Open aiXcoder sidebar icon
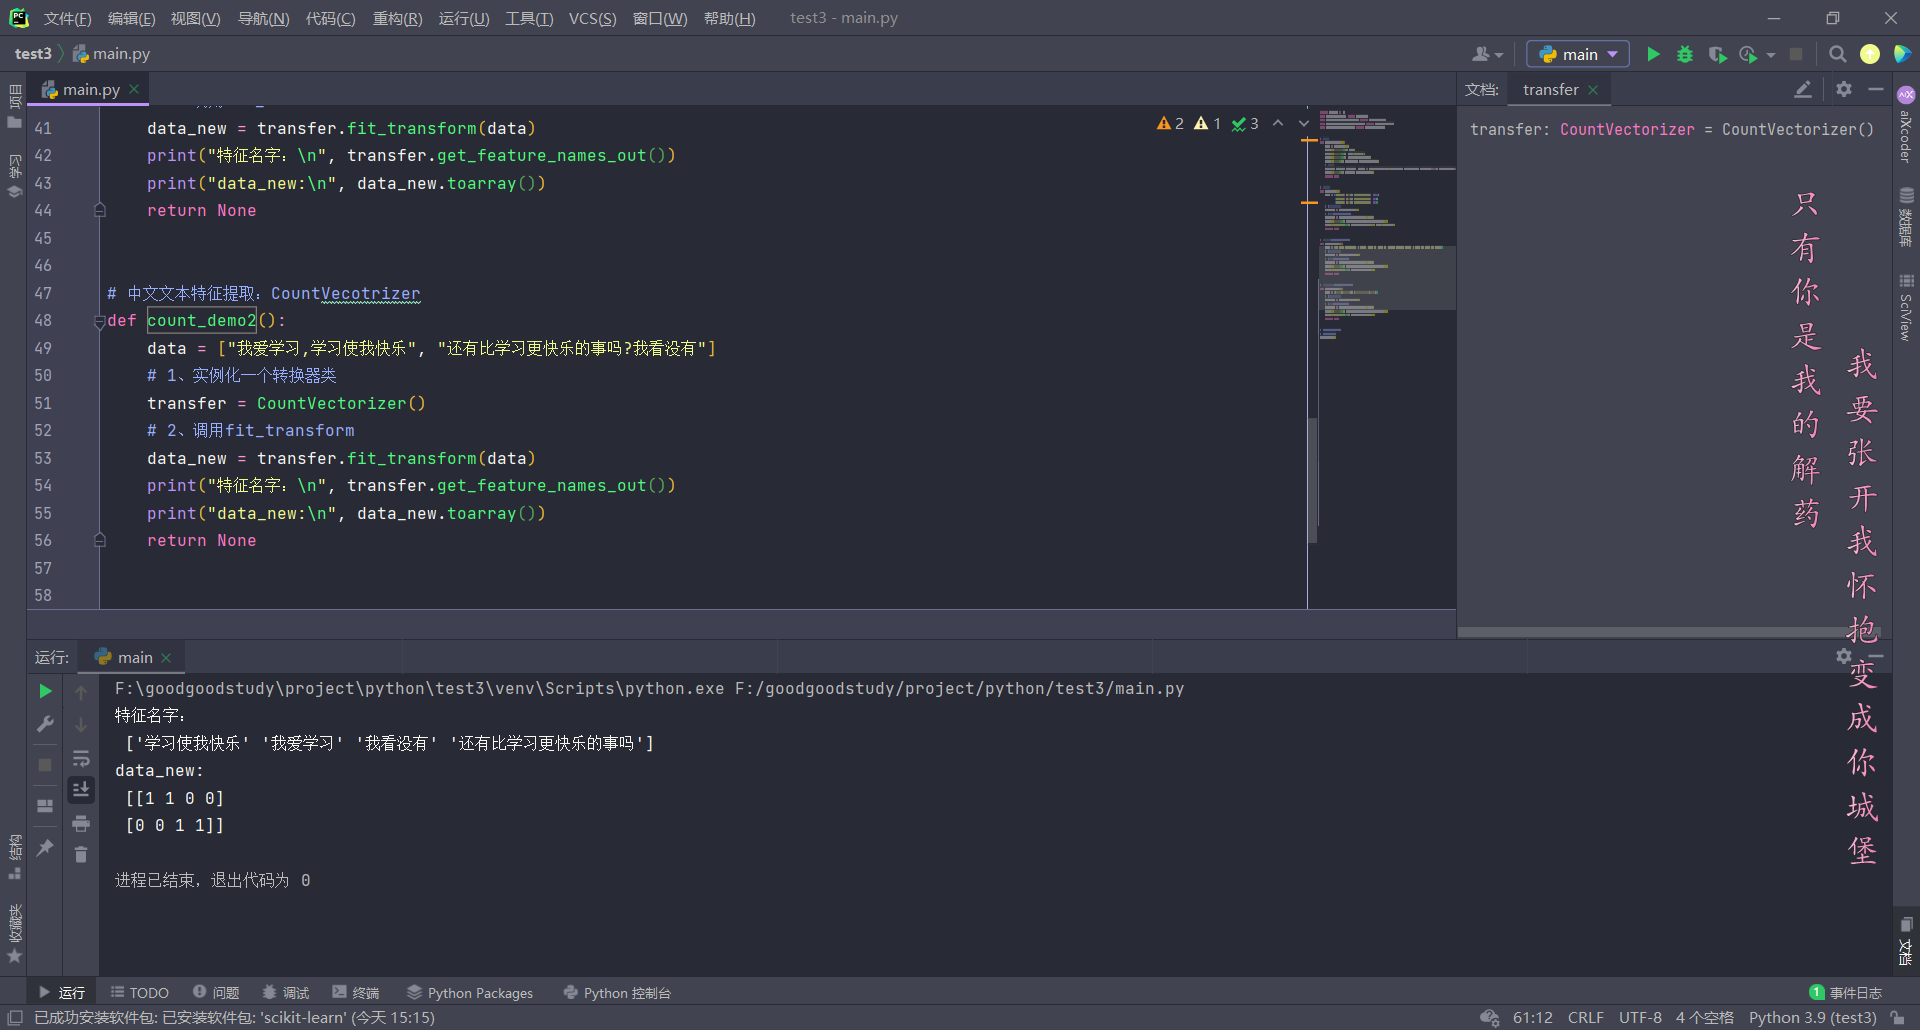This screenshot has height=1030, width=1920. pyautogui.click(x=1906, y=122)
